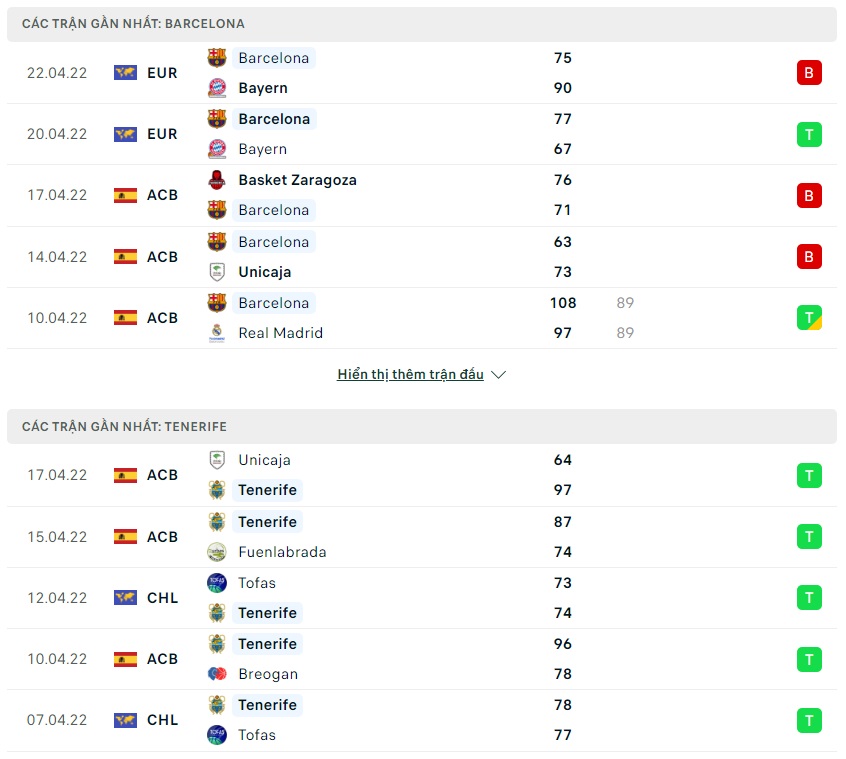Click the "Hiển thị thêm trận đấu" link
The height and width of the screenshot is (759, 846).
click(410, 375)
